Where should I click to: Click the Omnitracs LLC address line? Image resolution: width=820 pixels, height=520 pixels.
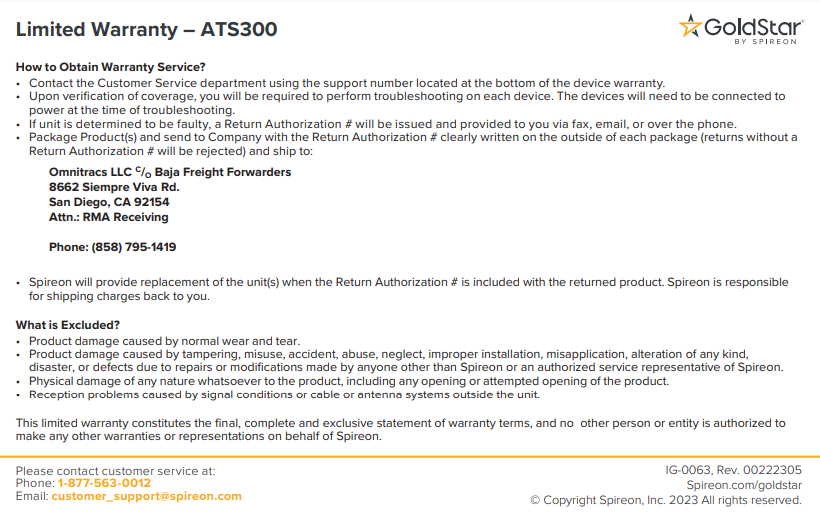[170, 172]
